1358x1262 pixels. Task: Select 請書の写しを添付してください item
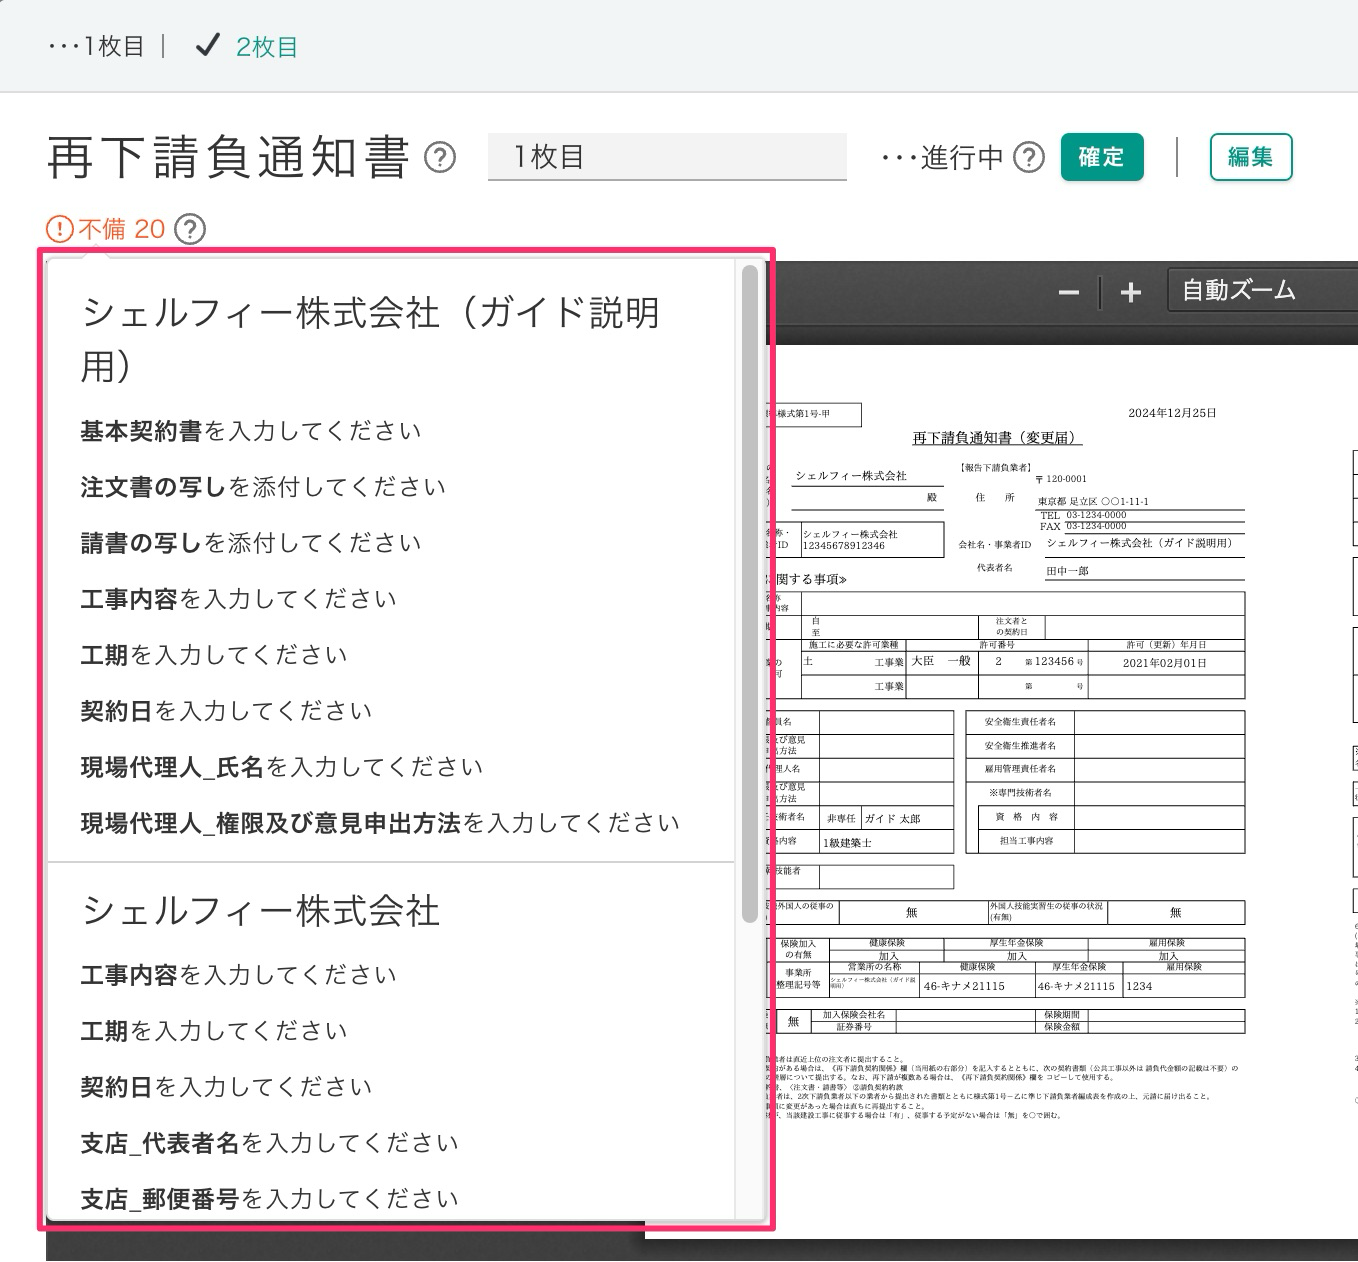(x=251, y=543)
